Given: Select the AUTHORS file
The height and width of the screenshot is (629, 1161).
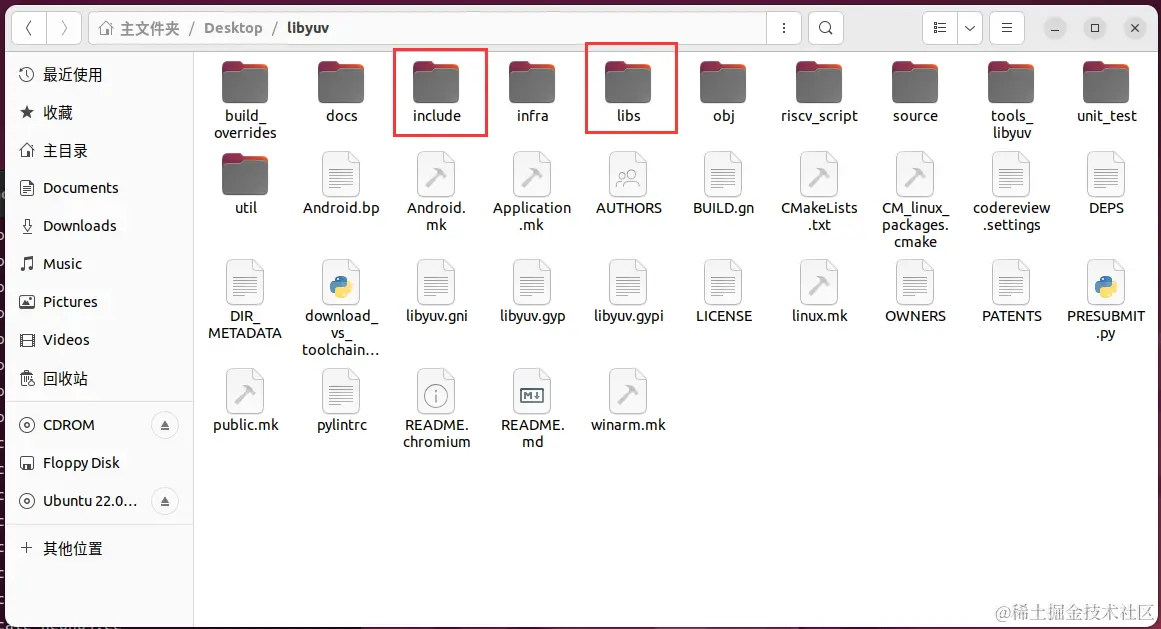Looking at the screenshot, I should click(629, 184).
